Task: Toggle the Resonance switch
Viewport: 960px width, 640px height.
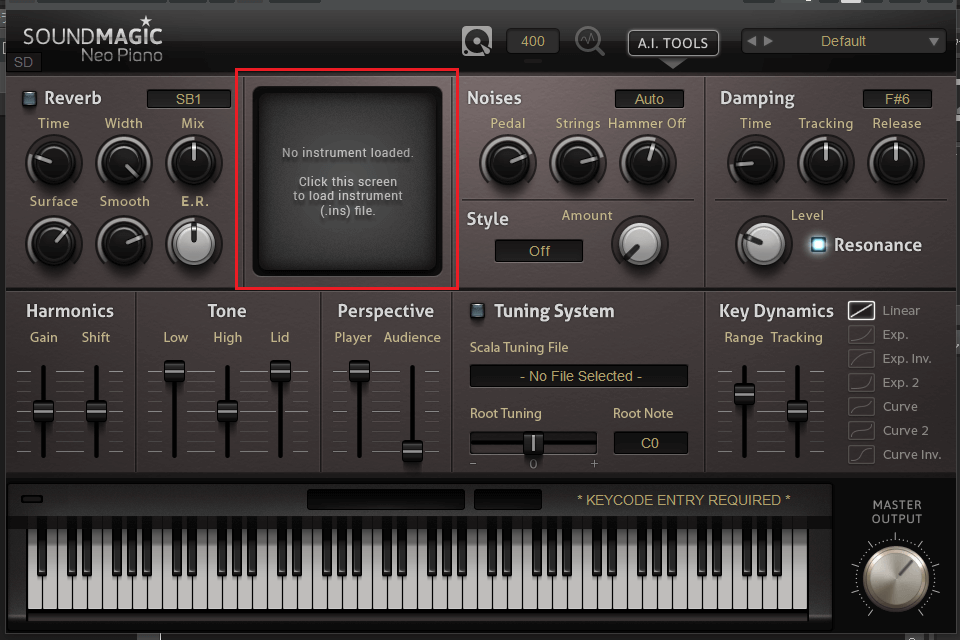Action: tap(818, 244)
